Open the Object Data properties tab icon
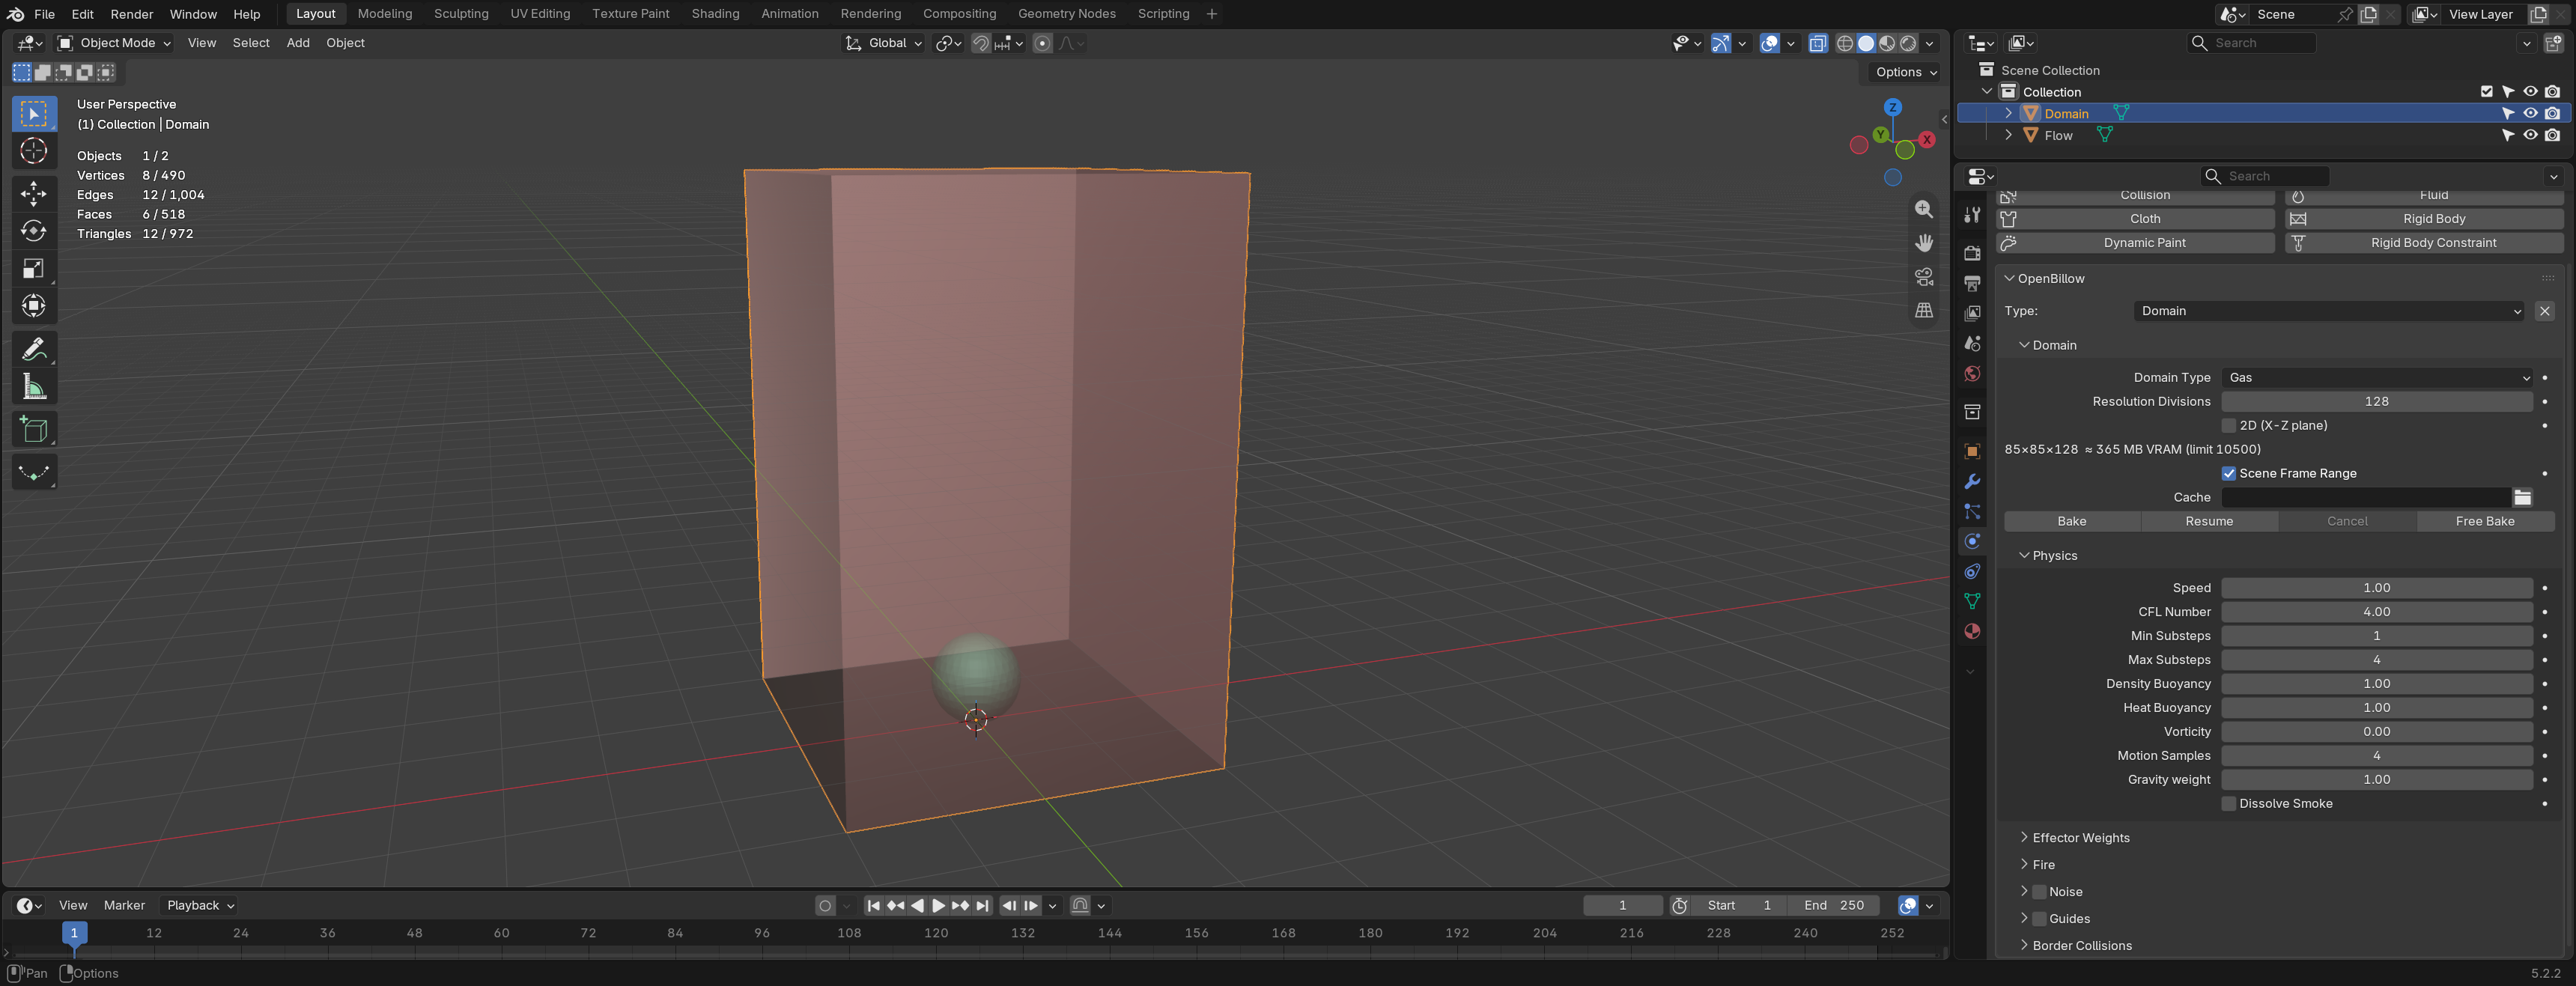This screenshot has height=986, width=2576. point(1972,601)
